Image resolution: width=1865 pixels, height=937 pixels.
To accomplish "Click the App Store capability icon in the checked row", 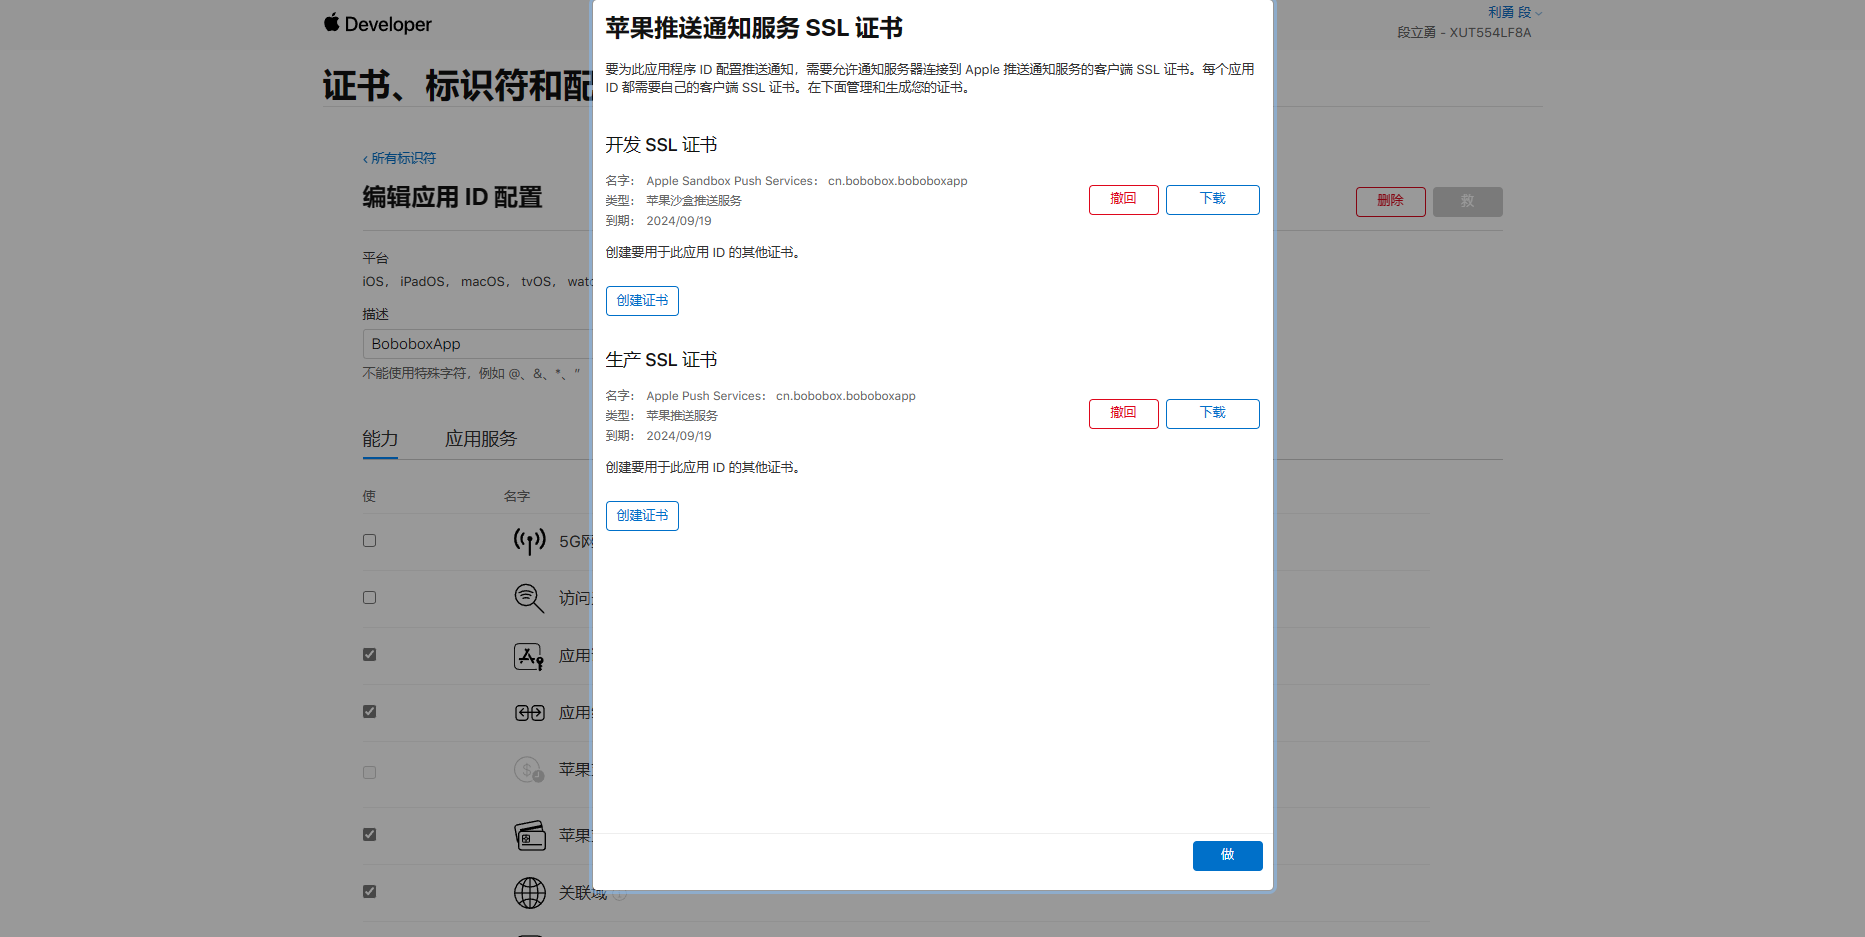I will (529, 656).
